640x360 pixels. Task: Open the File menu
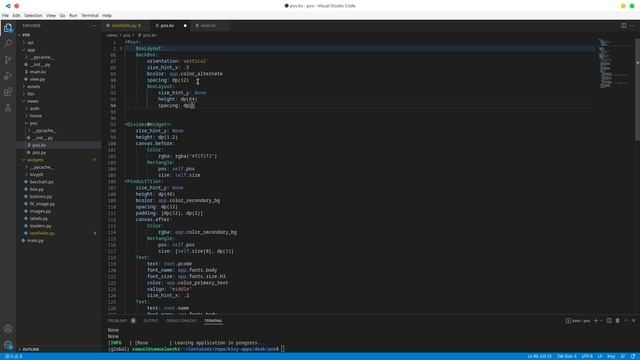tap(5, 16)
